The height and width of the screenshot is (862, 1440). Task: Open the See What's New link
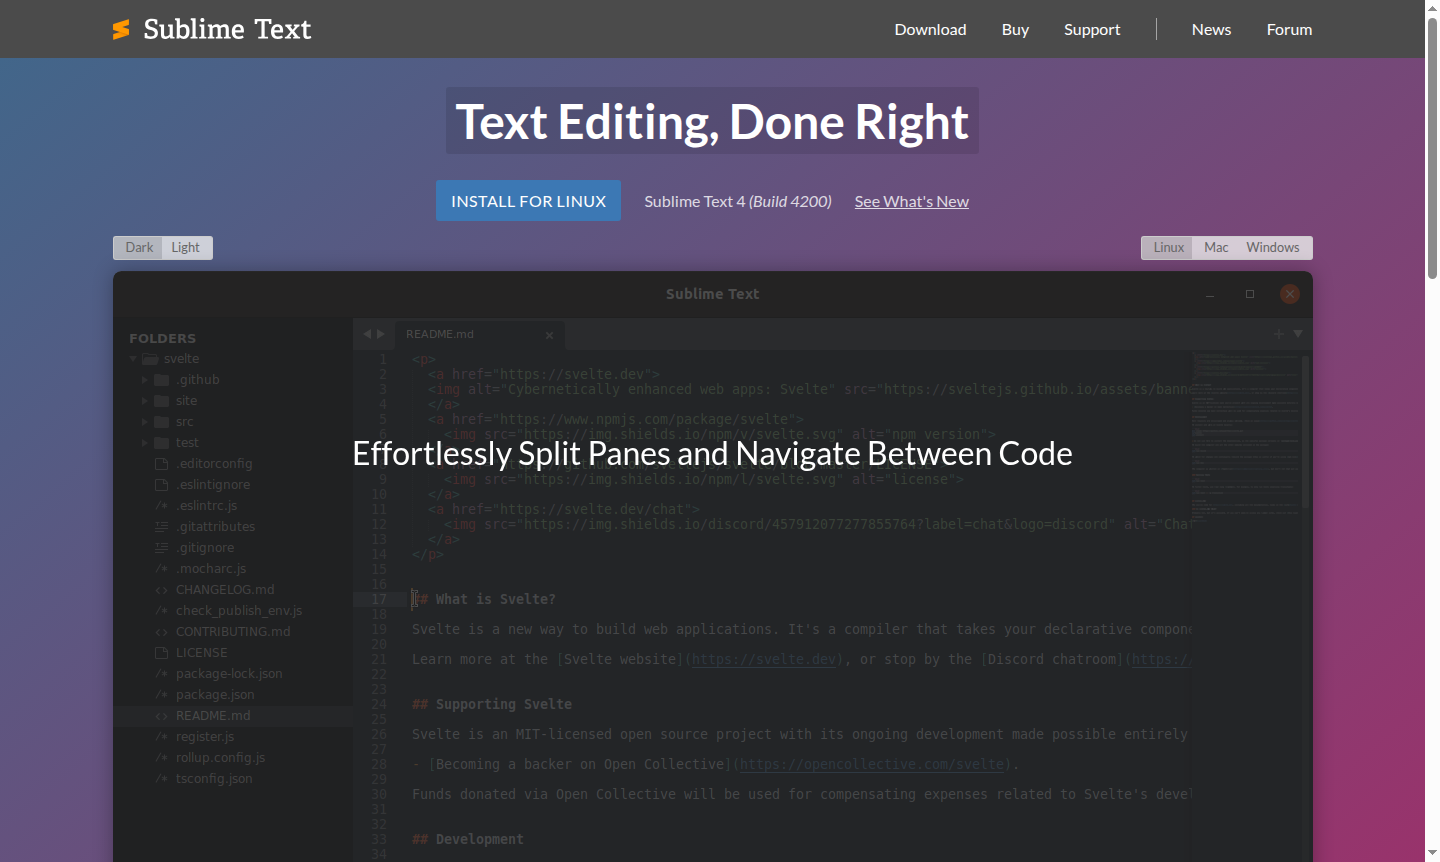tap(911, 201)
